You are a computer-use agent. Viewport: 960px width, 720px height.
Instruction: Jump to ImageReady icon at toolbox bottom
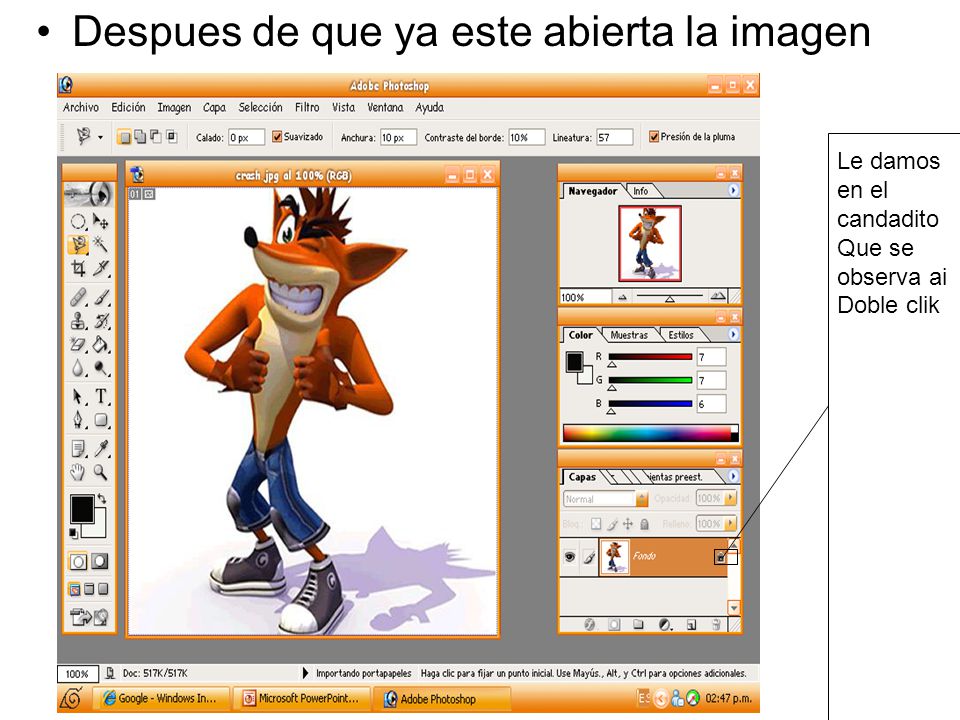pyautogui.click(x=89, y=617)
